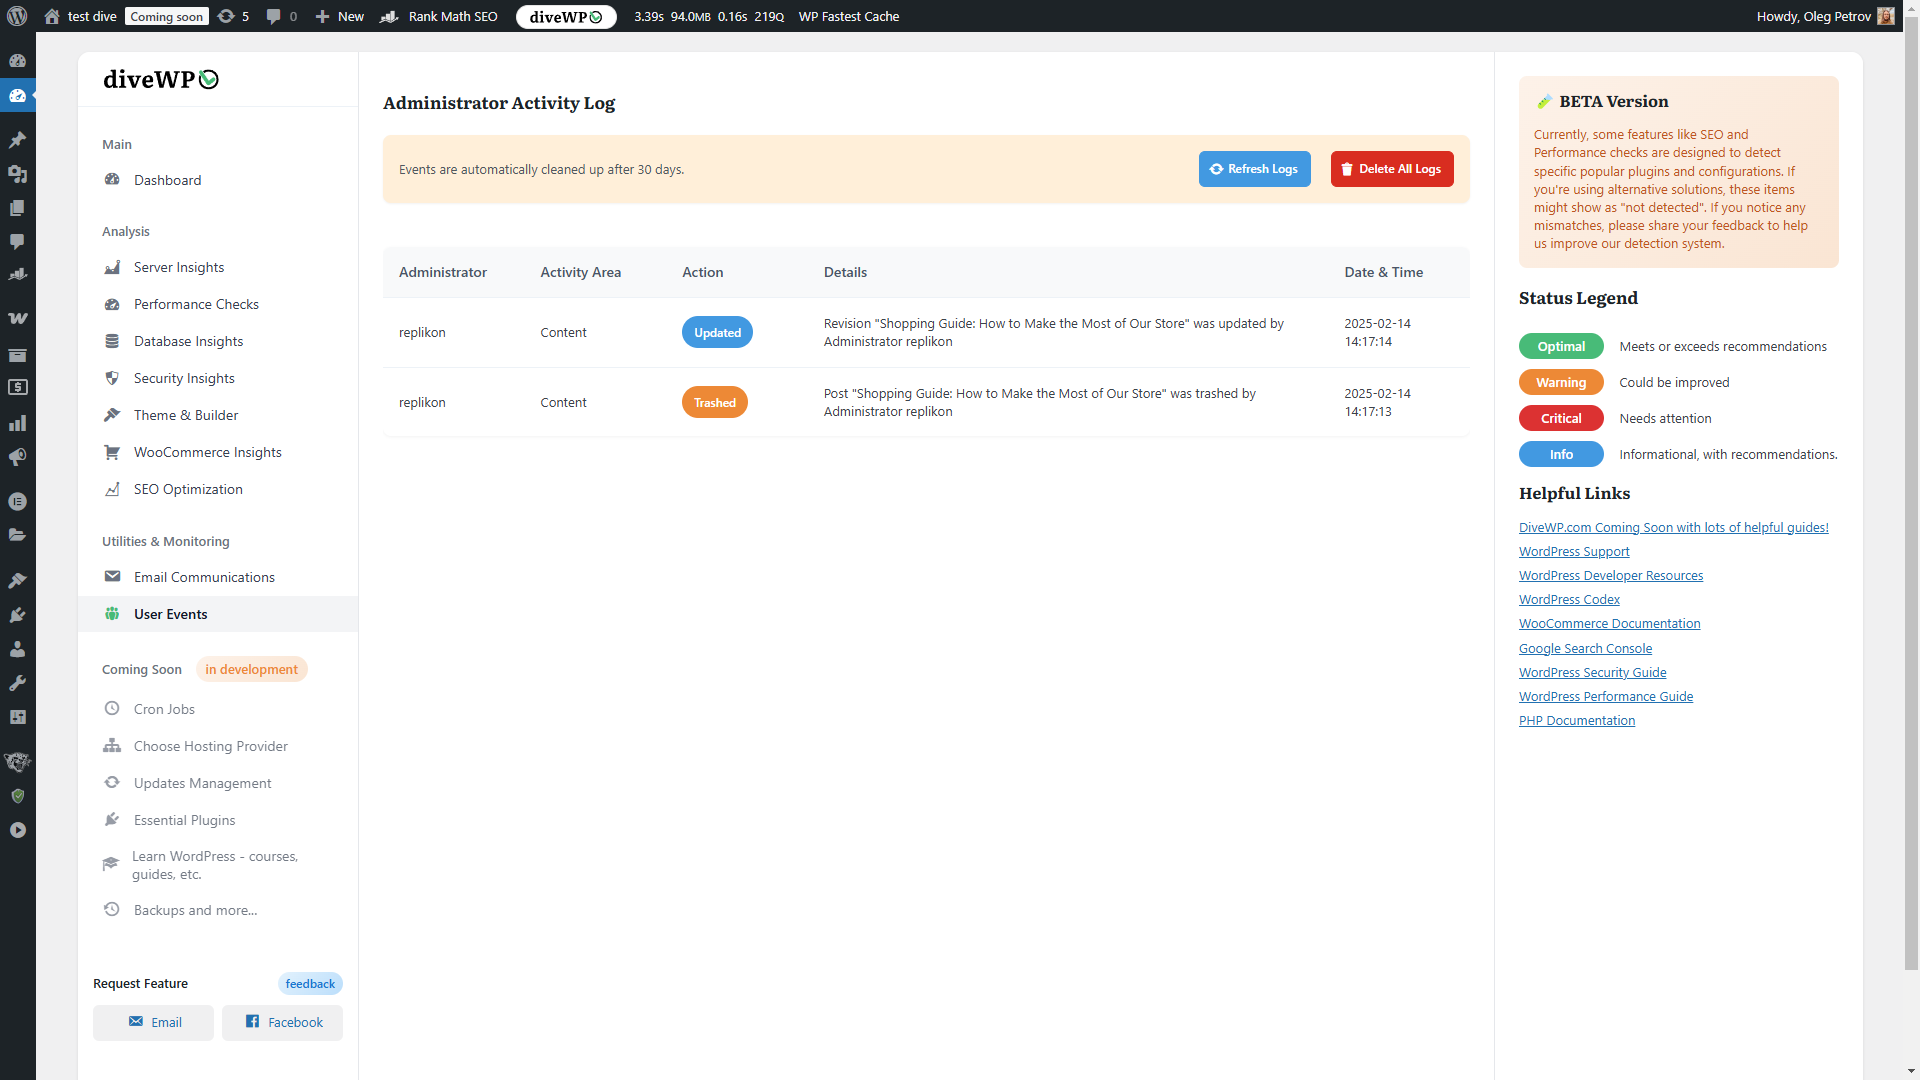The image size is (1920, 1080).
Task: Open Server Insights in diveWP menu
Action: pyautogui.click(x=179, y=267)
